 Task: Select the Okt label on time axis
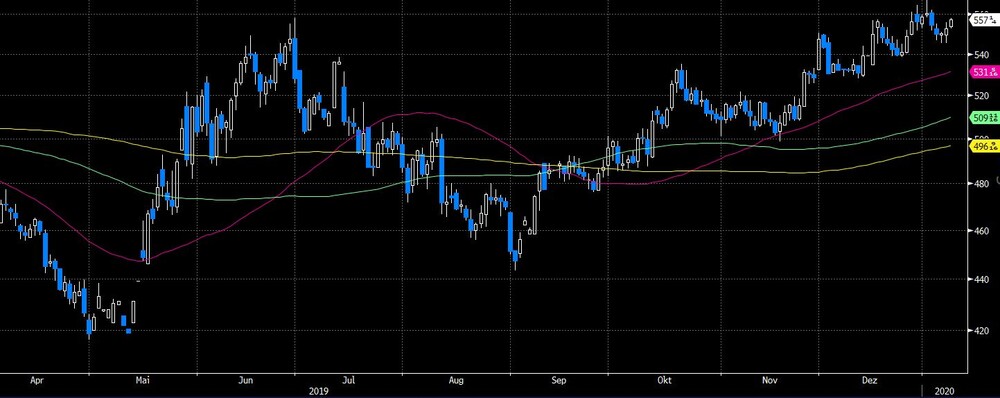pyautogui.click(x=666, y=381)
